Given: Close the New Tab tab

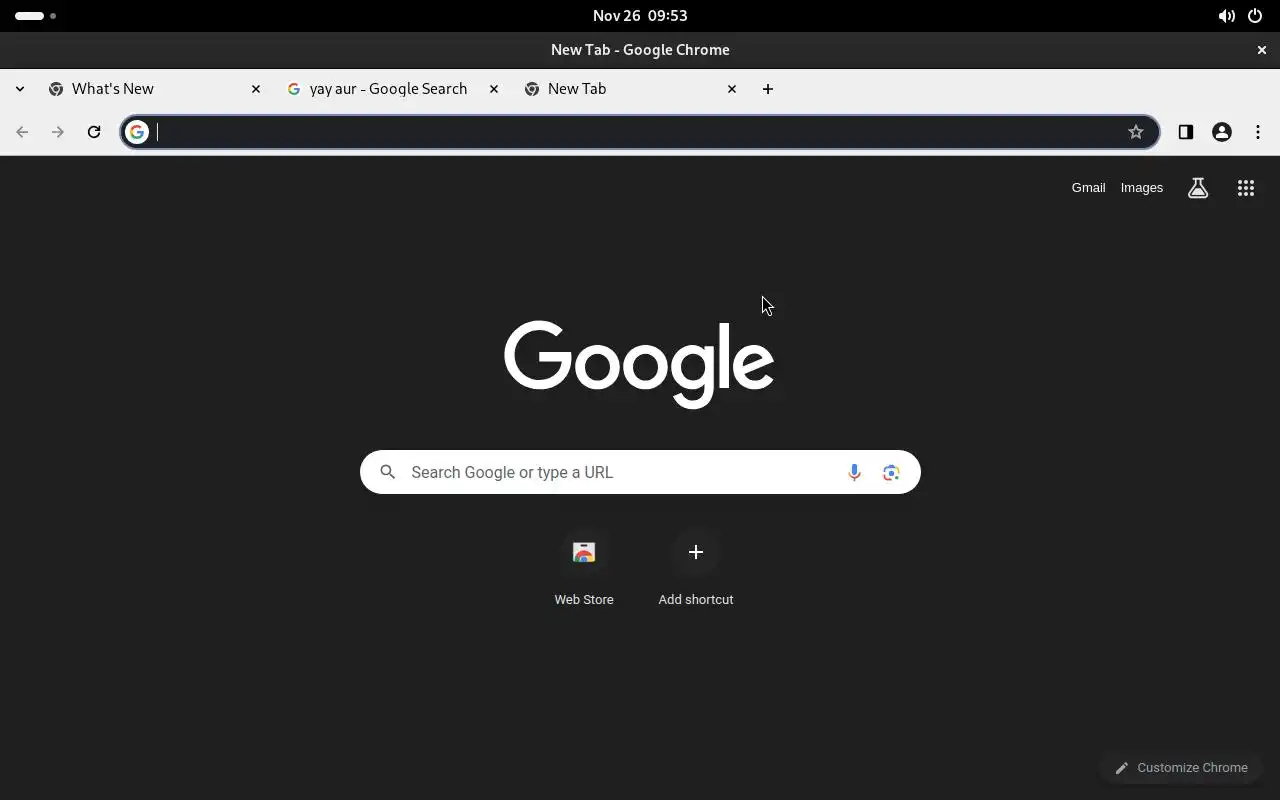Looking at the screenshot, I should (x=732, y=89).
